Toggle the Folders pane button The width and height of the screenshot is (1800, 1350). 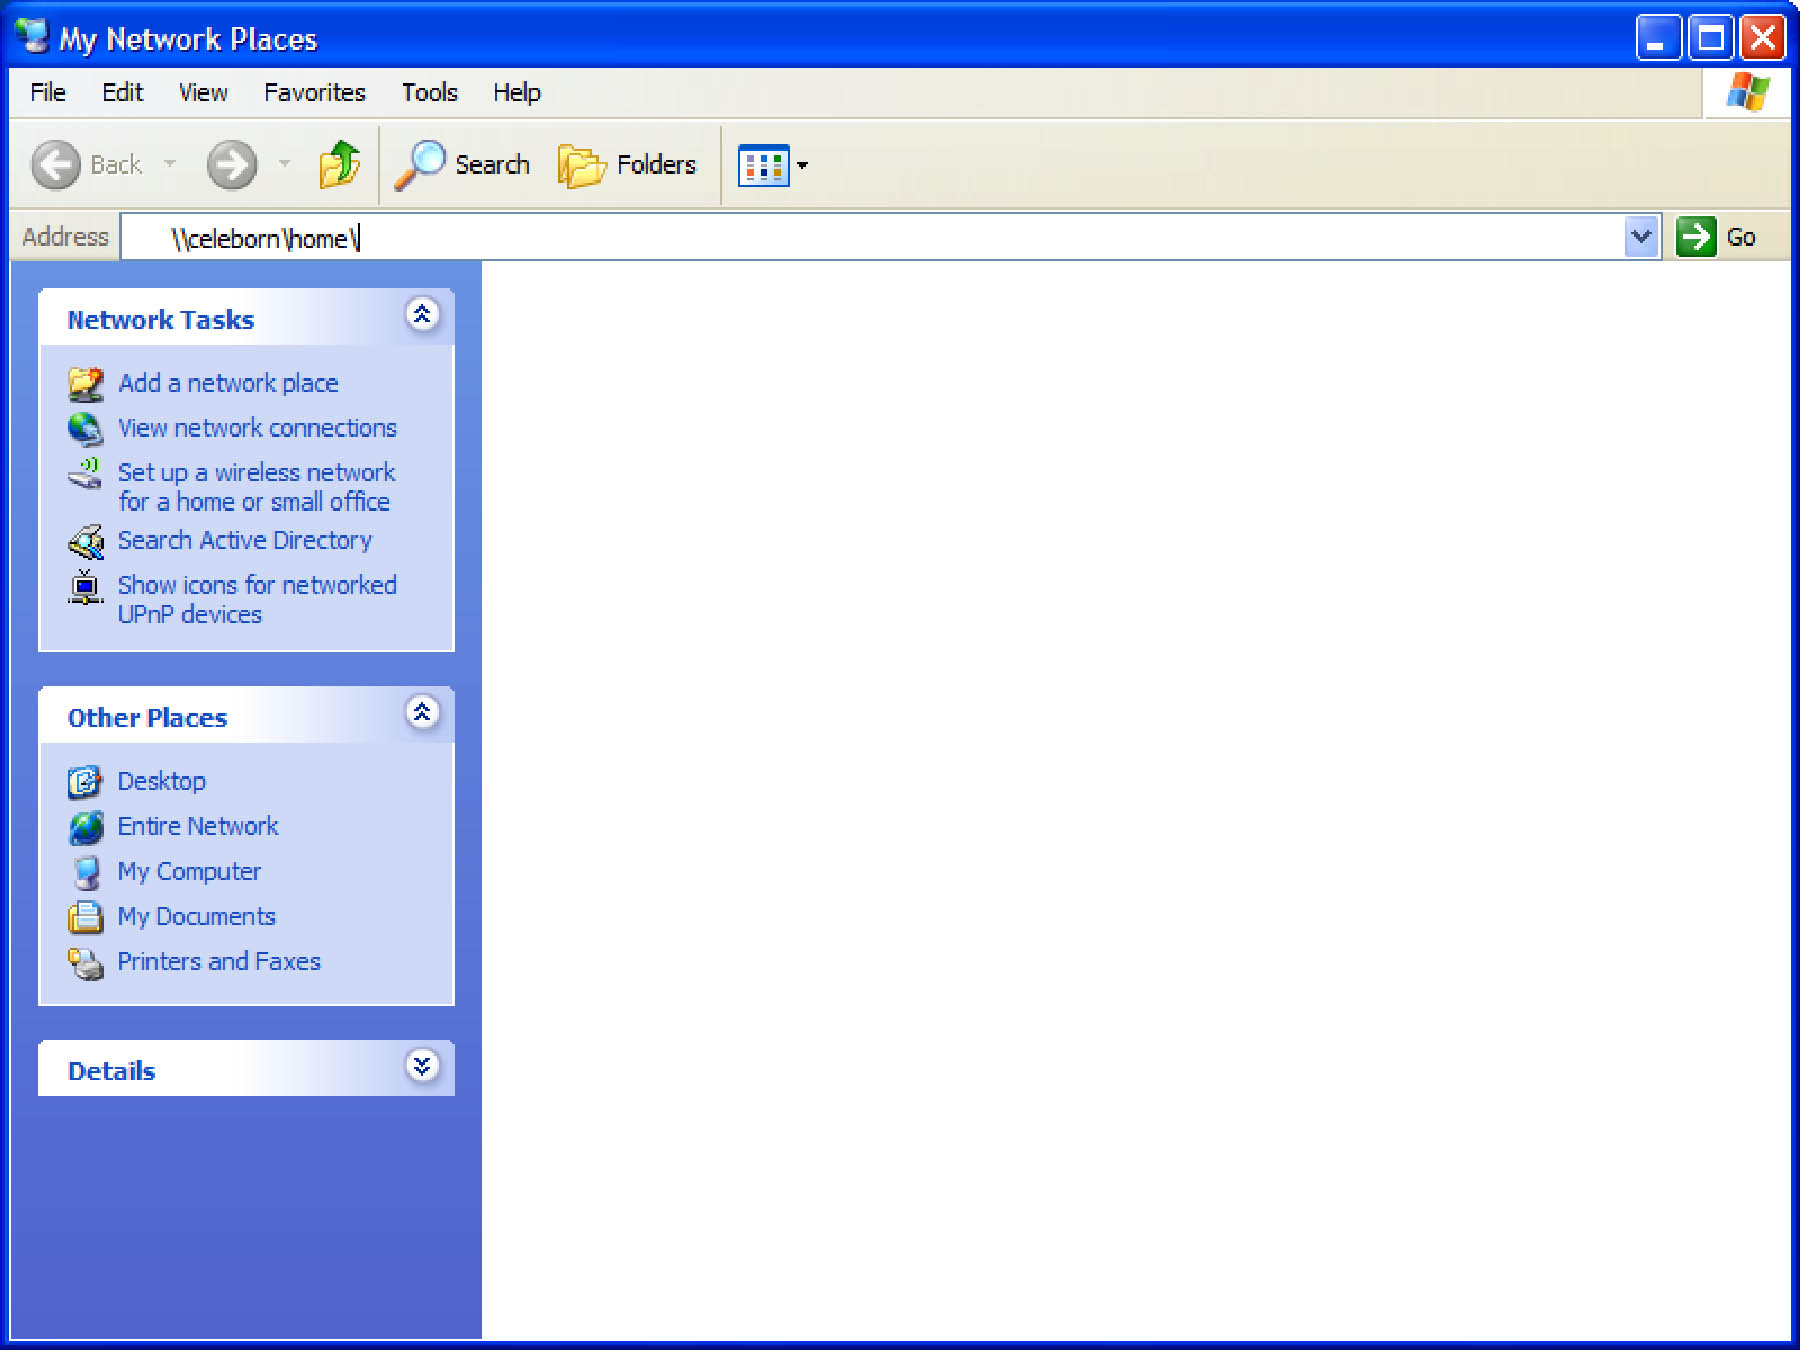627,164
